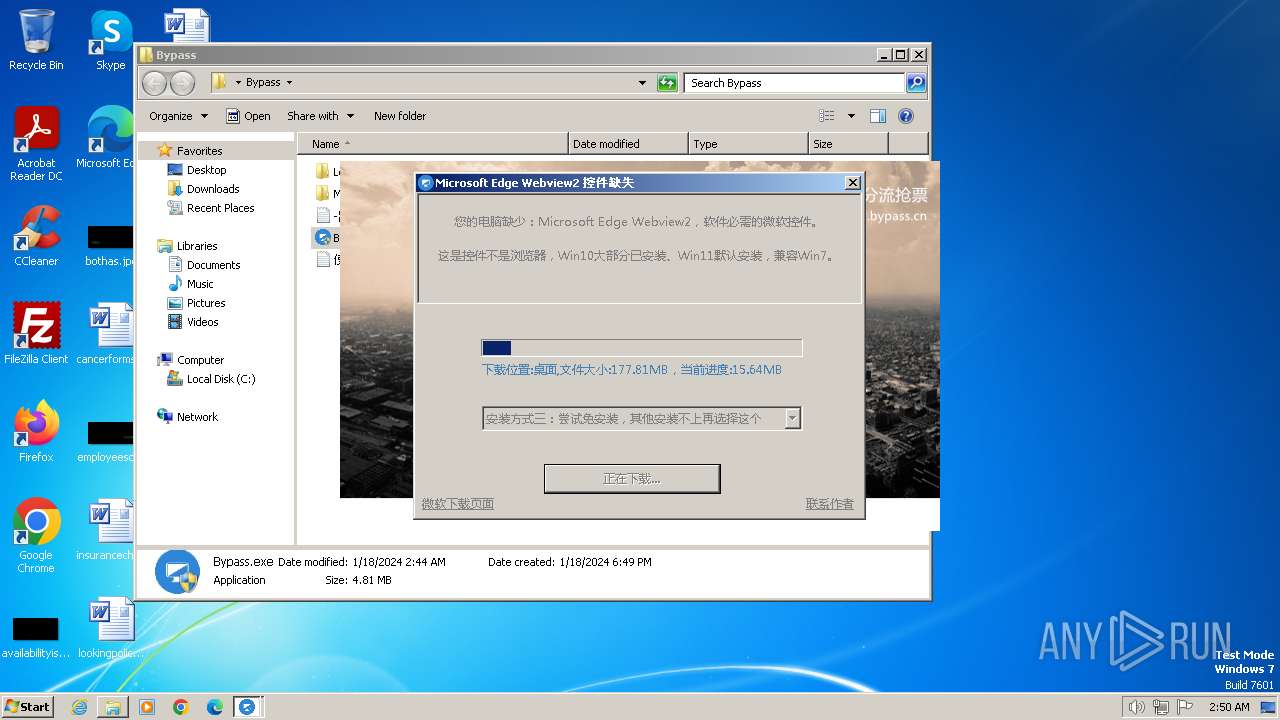The height and width of the screenshot is (720, 1280).
Task: Open Recycle Bin desktop icon
Action: pos(36,40)
